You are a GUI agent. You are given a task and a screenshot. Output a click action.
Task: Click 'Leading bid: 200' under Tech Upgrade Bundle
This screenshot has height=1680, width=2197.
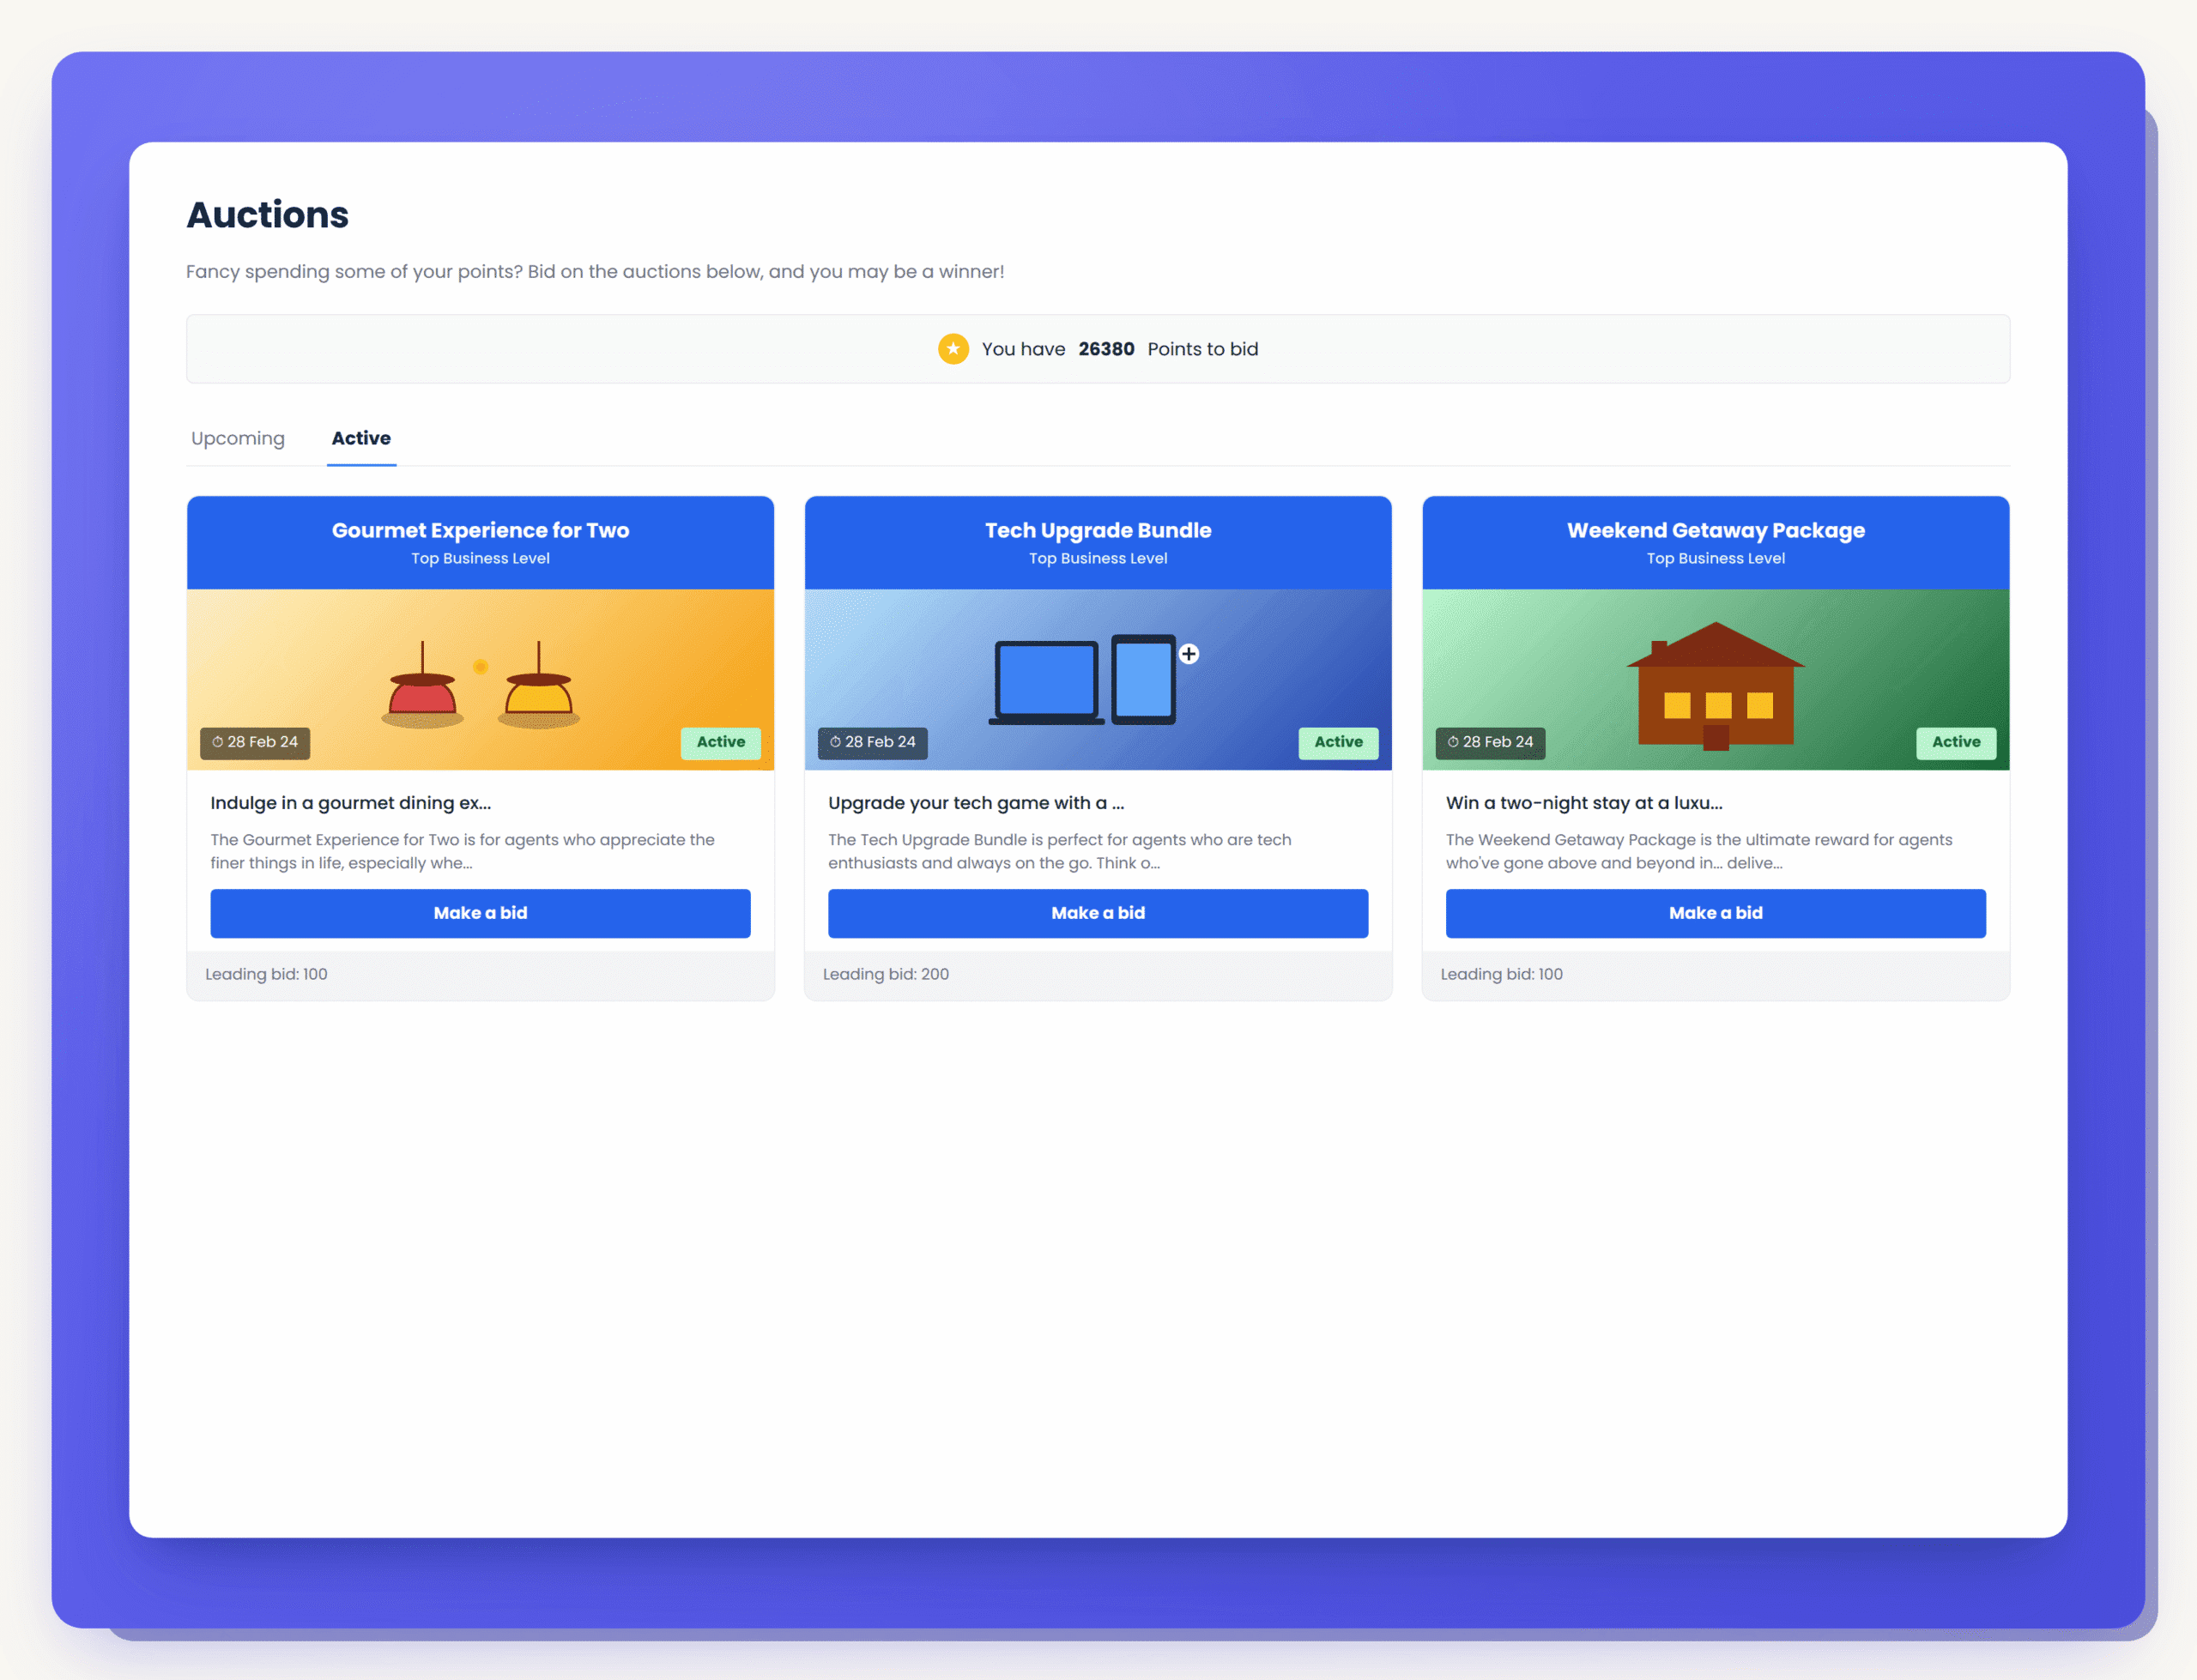(886, 974)
